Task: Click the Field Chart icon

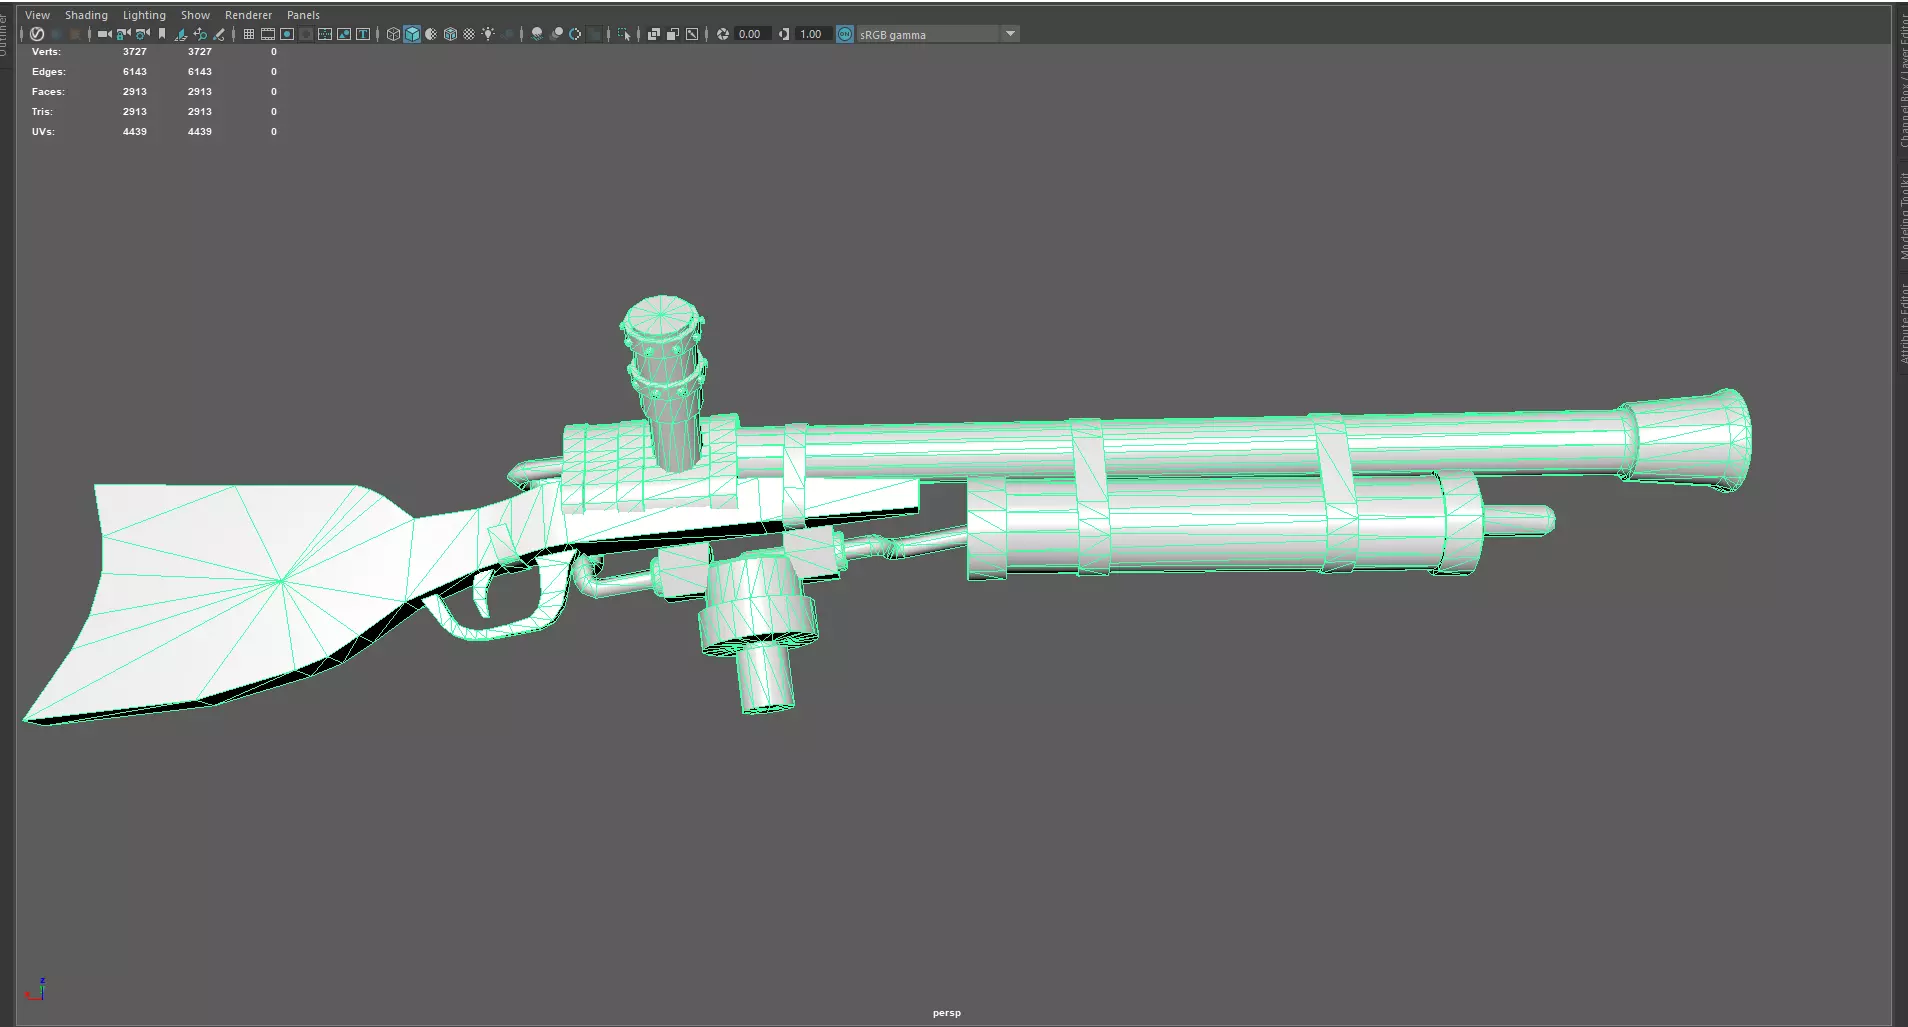Action: point(325,34)
